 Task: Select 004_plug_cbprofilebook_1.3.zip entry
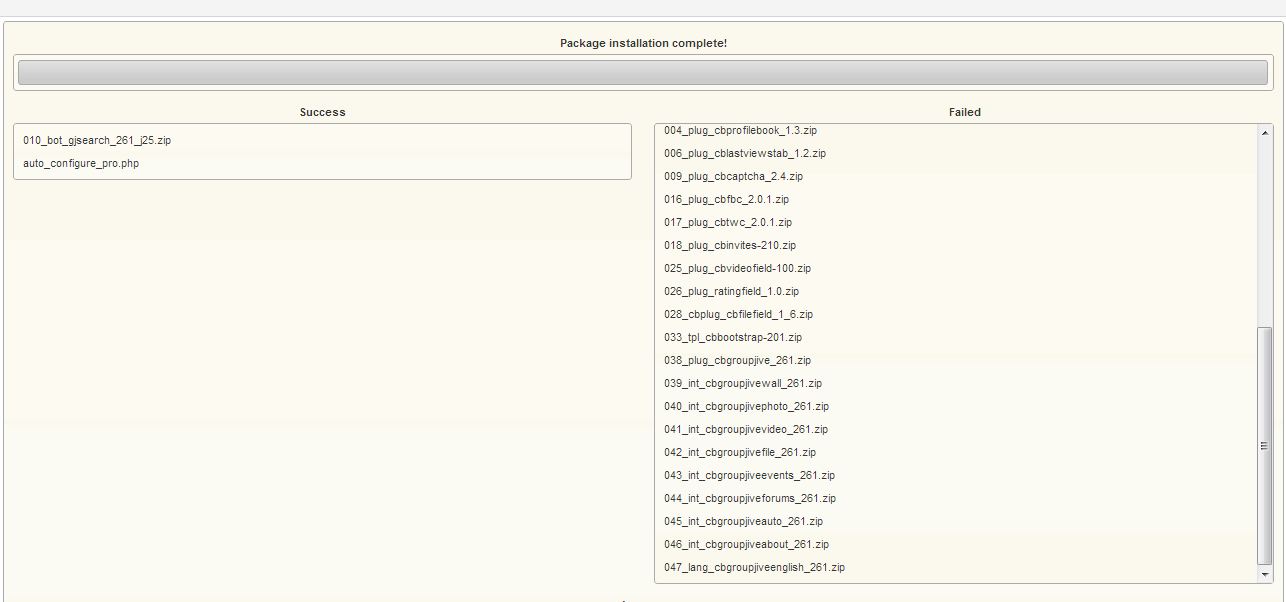click(x=741, y=131)
